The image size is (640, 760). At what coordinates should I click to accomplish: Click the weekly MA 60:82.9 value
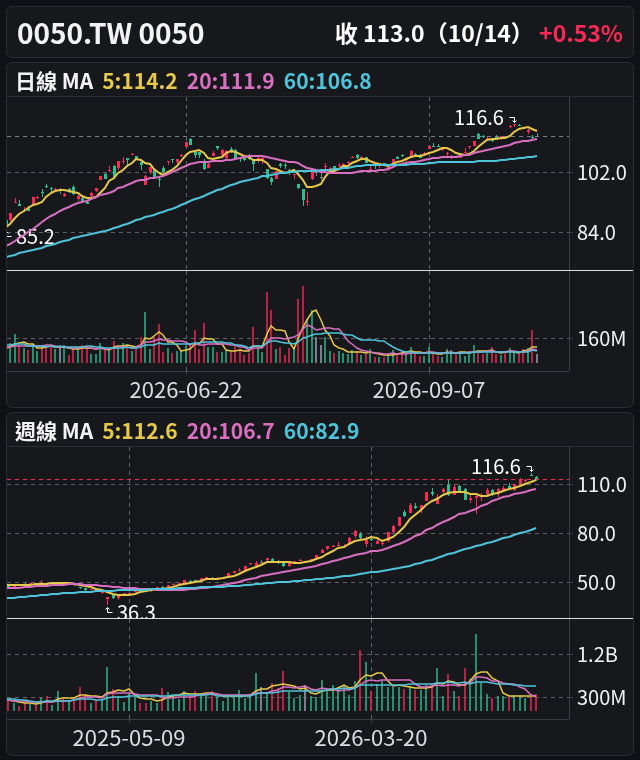click(321, 431)
